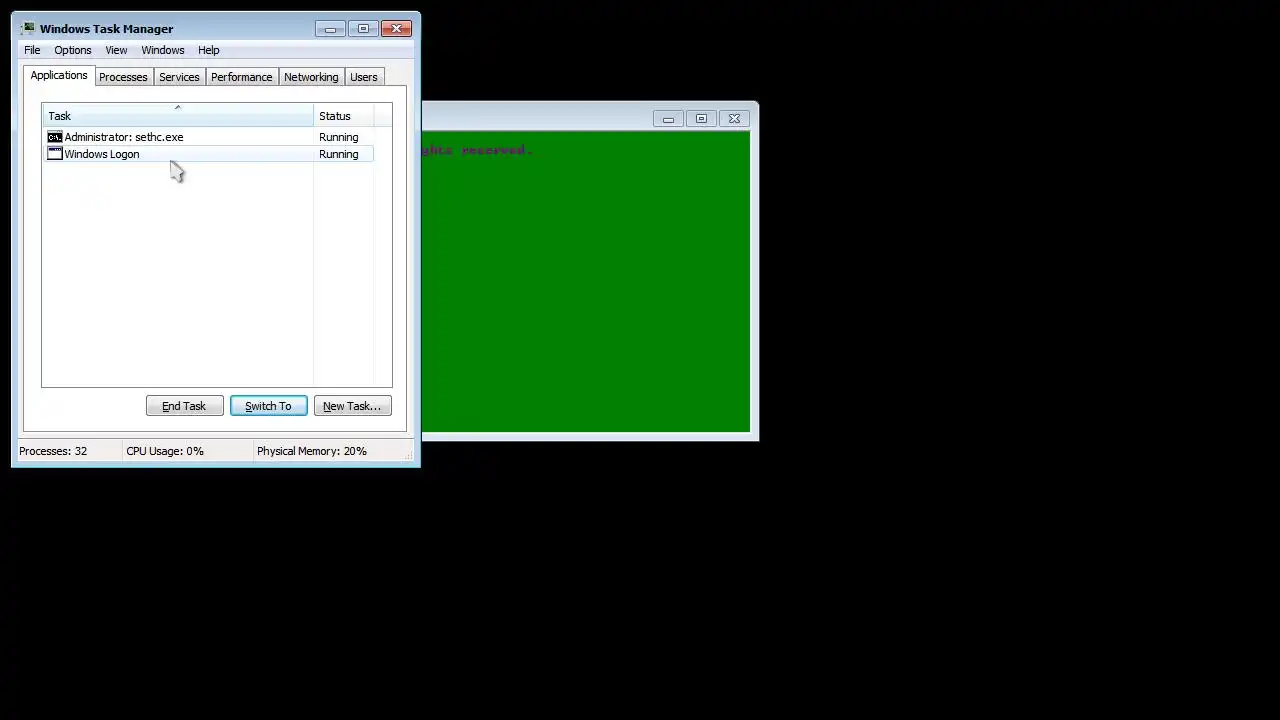Click Running status of sethc.exe
Screen dimensions: 1280x720
tap(338, 137)
